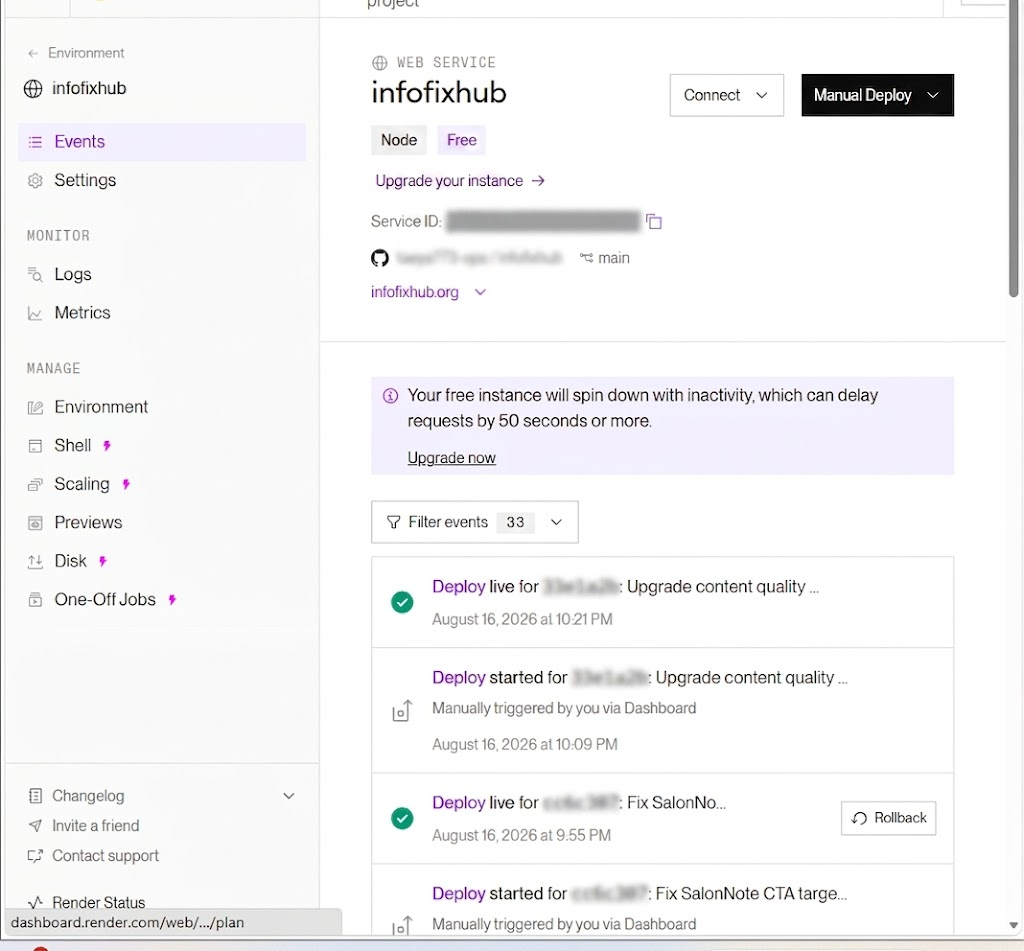Open the Events page
The image size is (1024, 951).
[162, 142]
